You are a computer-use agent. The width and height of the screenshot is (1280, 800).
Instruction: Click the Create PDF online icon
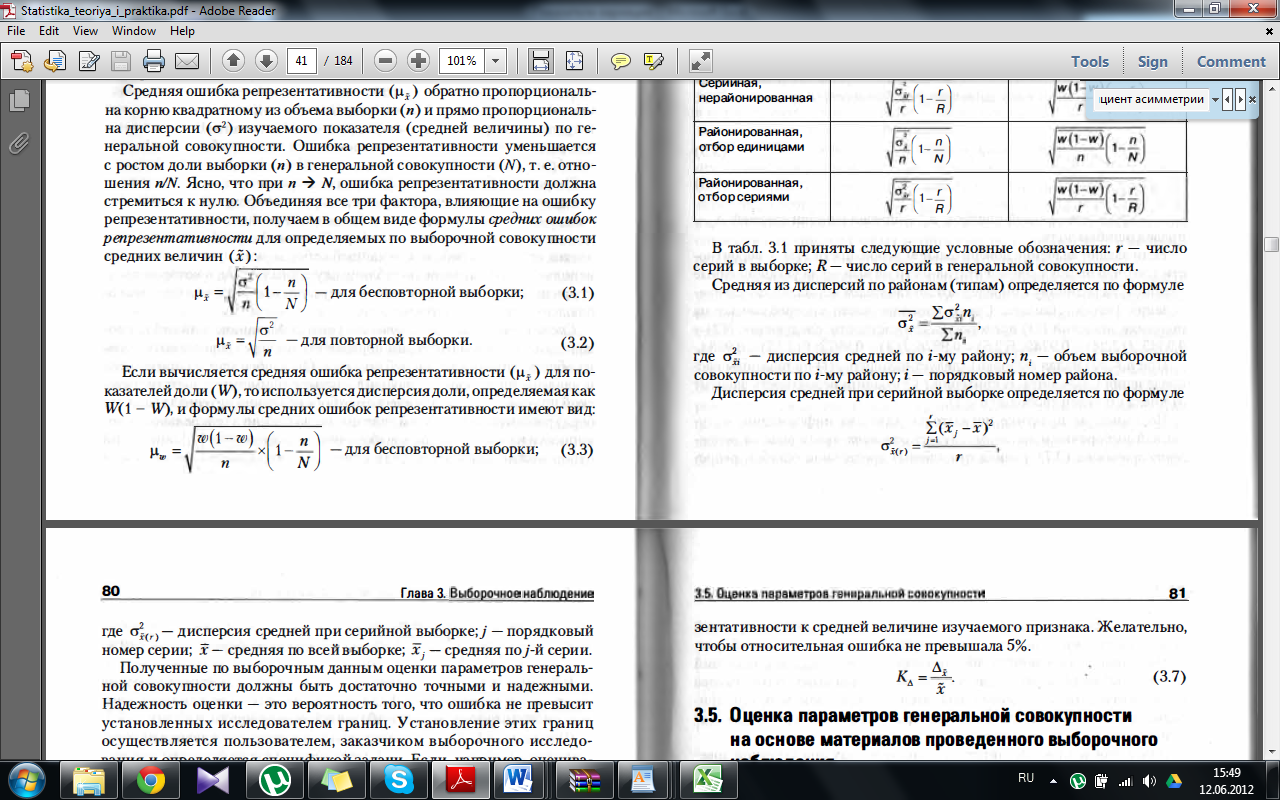23,61
